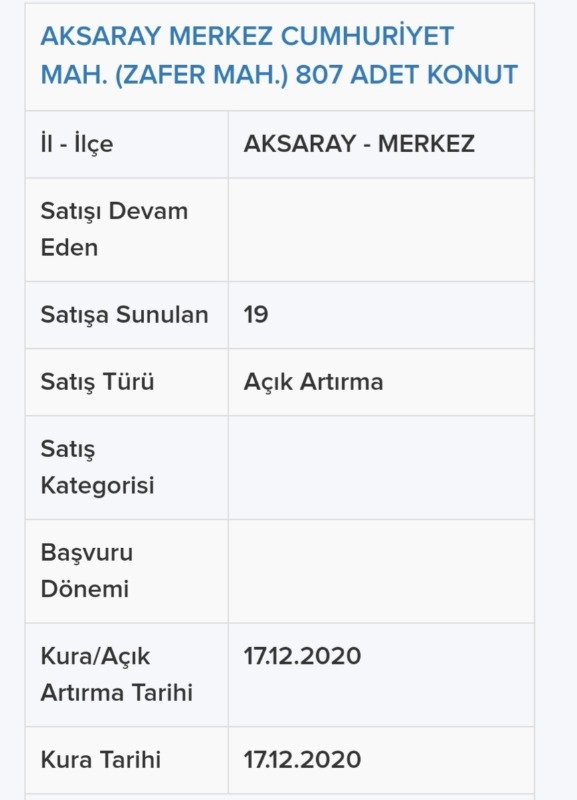Click the empty Başvuru Dönemi value cell
The width and height of the screenshot is (577, 800).
(381, 571)
